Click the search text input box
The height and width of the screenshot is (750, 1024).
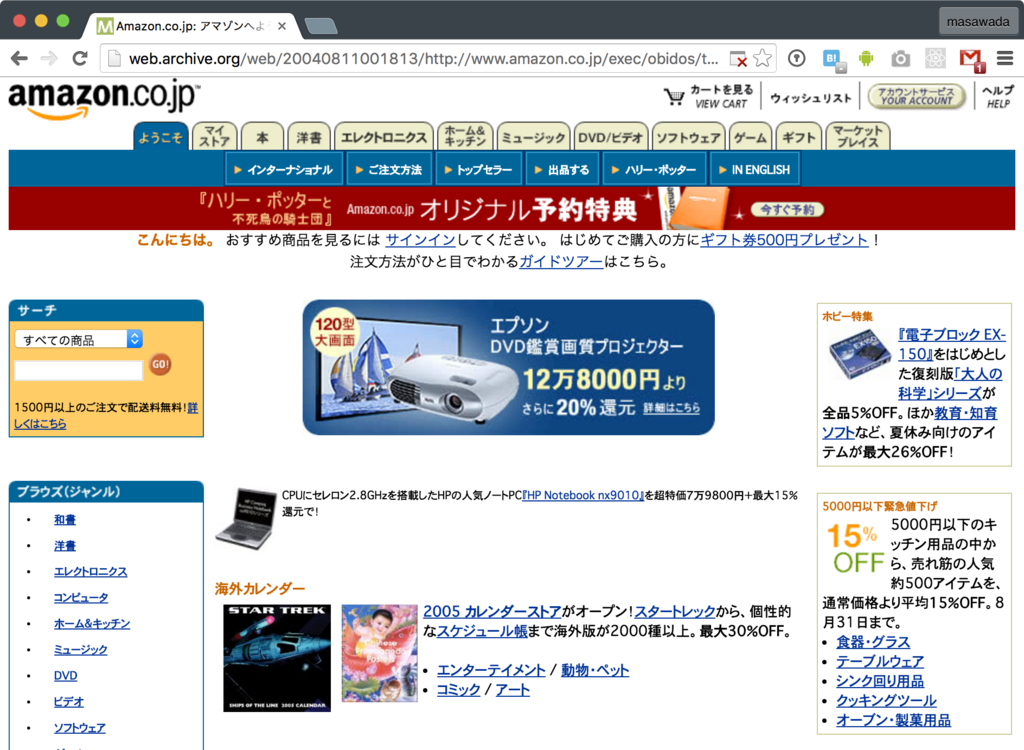78,370
